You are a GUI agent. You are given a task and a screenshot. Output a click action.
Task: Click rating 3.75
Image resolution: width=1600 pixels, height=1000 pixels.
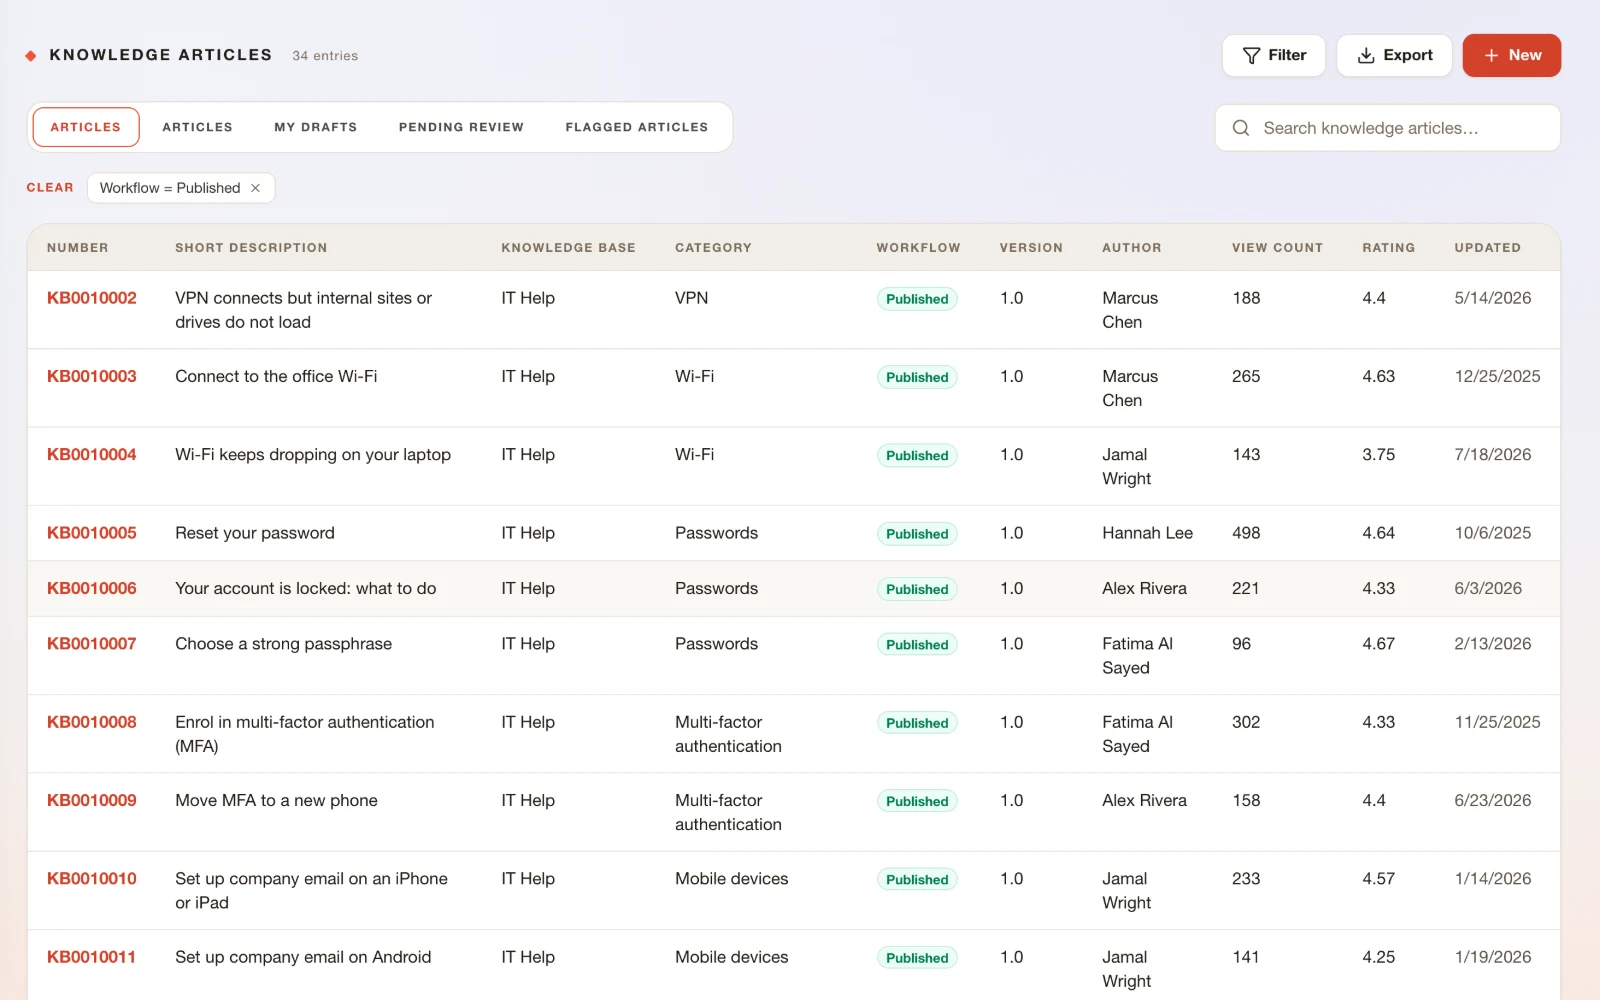coord(1378,454)
